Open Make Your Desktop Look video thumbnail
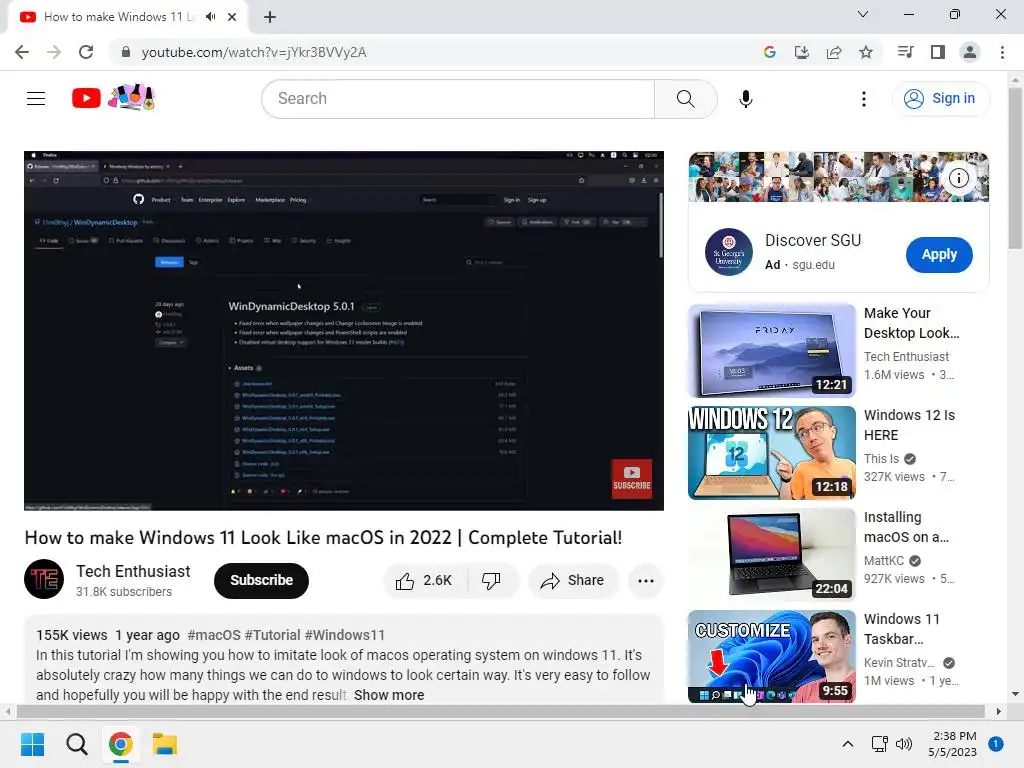Viewport: 1024px width, 768px height. tap(771, 351)
